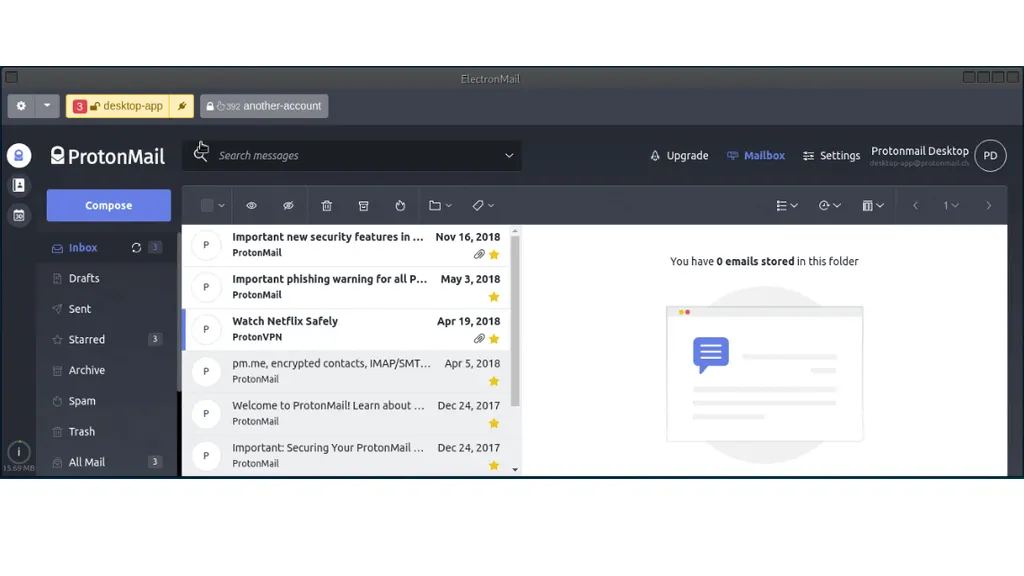Expand advanced search options chevron
The height and width of the screenshot is (576, 1024).
click(x=509, y=155)
